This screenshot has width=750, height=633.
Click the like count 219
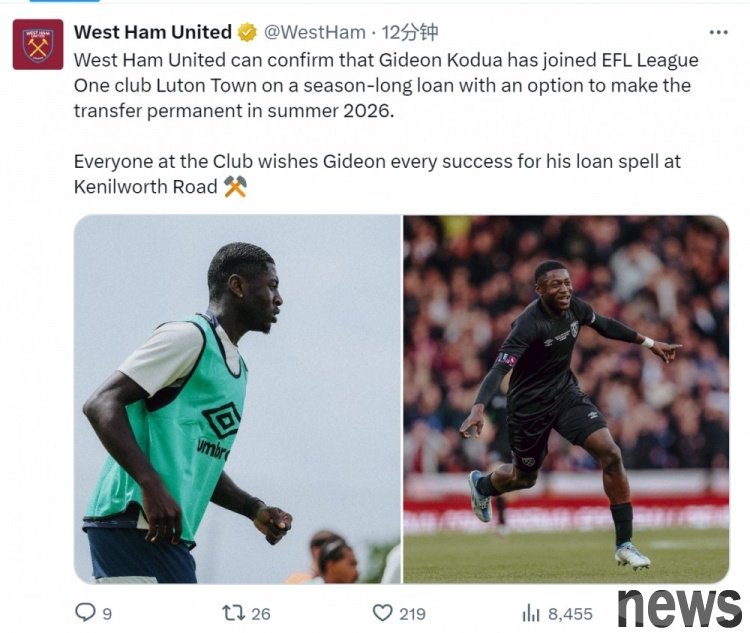412,614
